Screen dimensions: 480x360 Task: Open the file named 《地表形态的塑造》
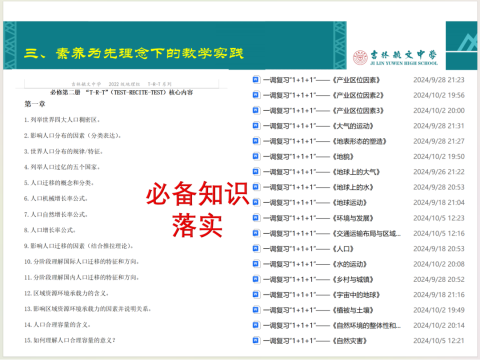325,141
